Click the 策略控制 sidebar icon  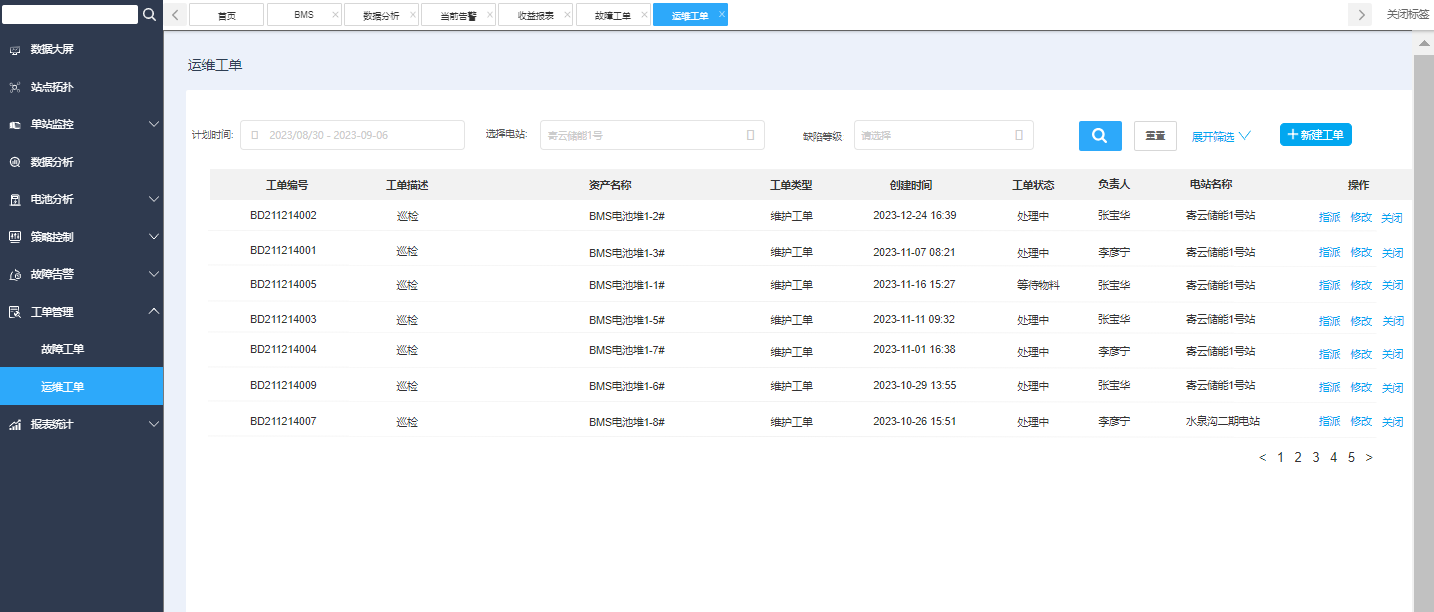click(15, 237)
